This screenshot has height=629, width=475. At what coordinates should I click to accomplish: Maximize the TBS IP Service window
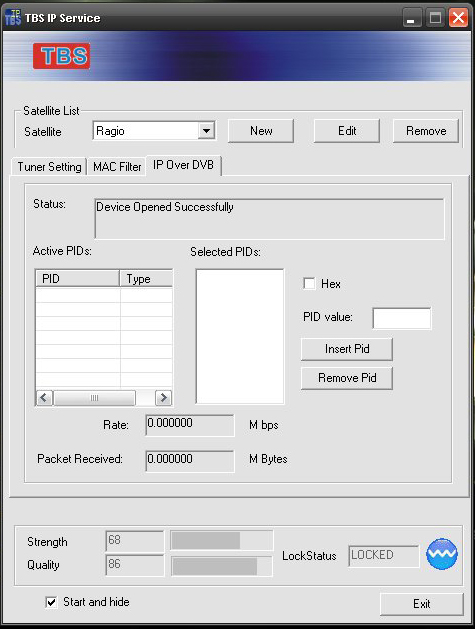tap(435, 18)
